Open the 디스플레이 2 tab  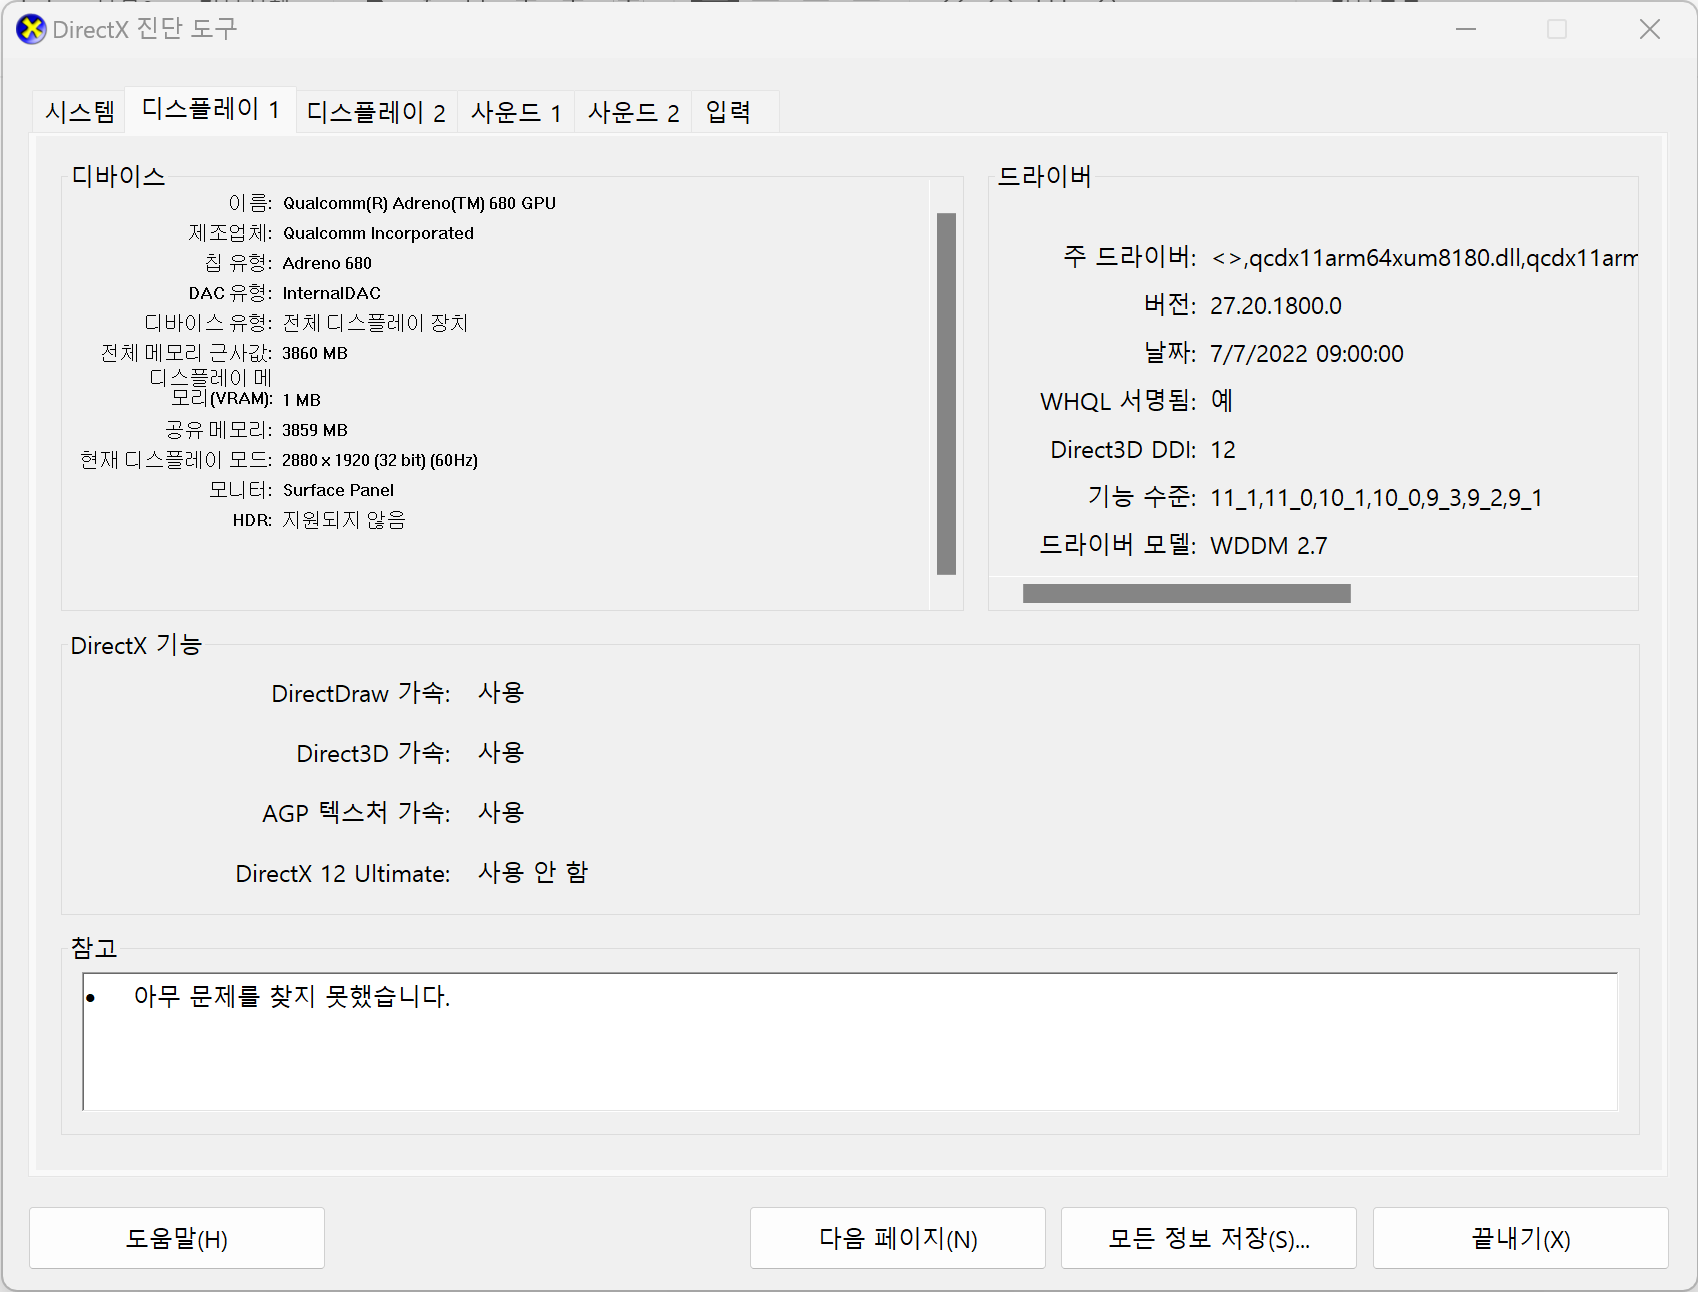pos(376,112)
